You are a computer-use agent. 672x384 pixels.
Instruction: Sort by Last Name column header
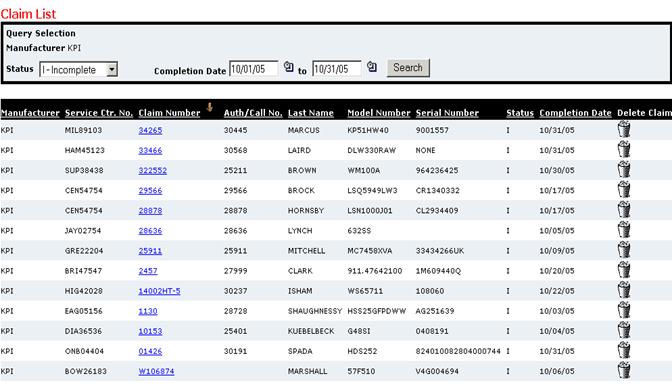click(x=311, y=113)
